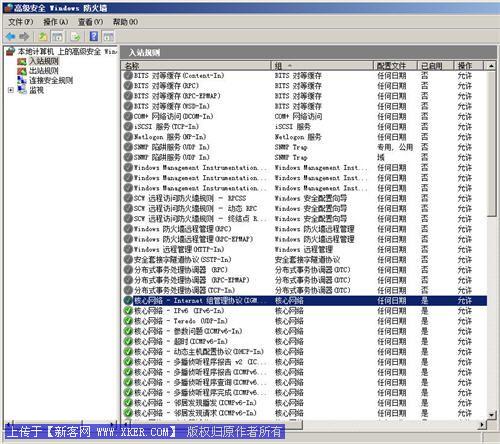Select 连接安全规则 in the left tree
The width and height of the screenshot is (500, 444).
[51, 81]
